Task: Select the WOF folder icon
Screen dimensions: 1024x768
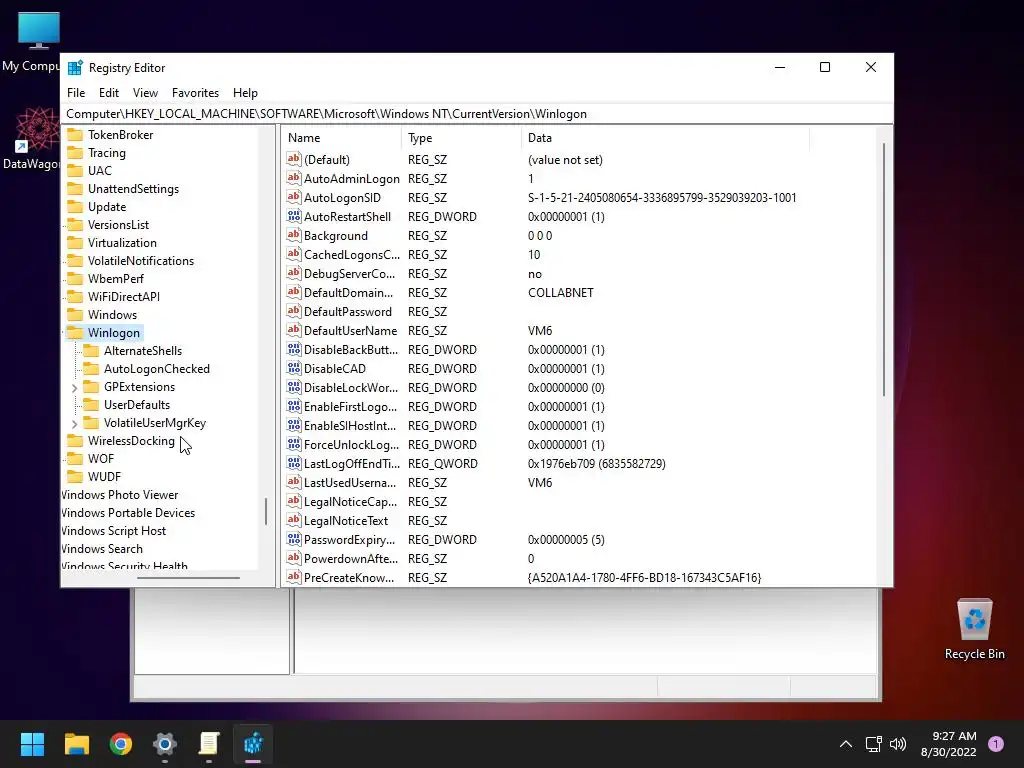Action: tap(76, 459)
